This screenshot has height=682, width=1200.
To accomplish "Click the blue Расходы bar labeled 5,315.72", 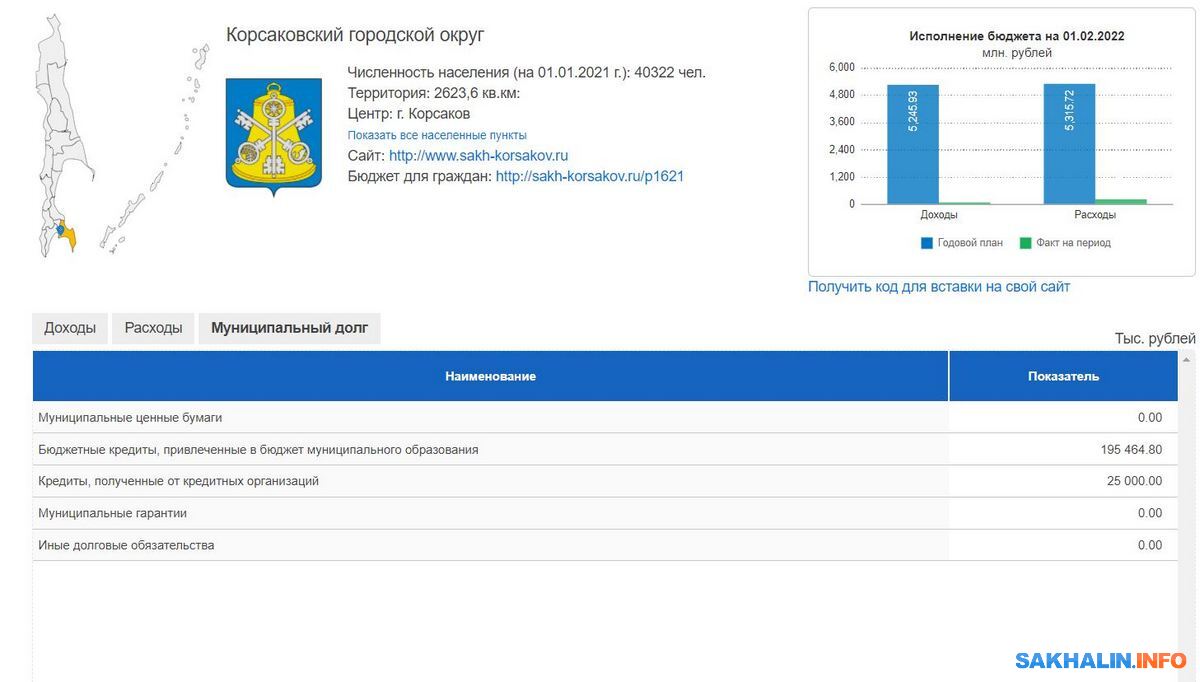I will tap(1069, 144).
